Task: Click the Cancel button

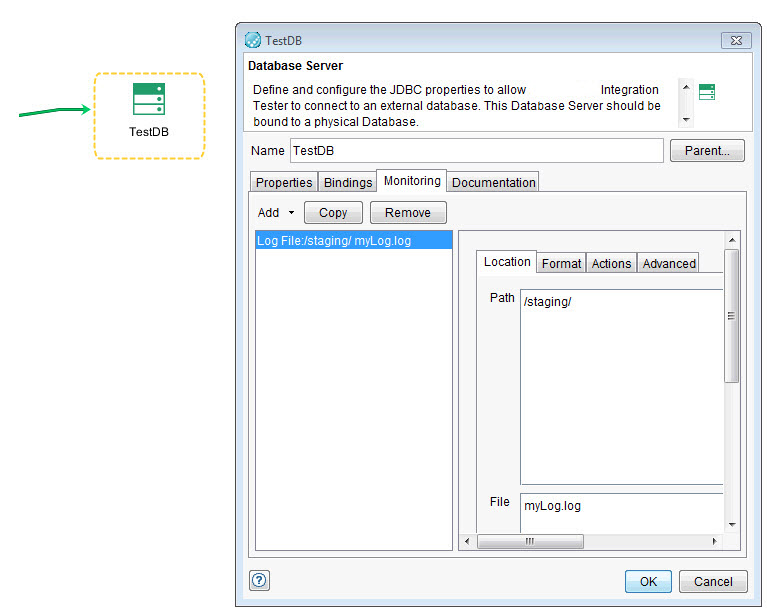Action: click(713, 582)
